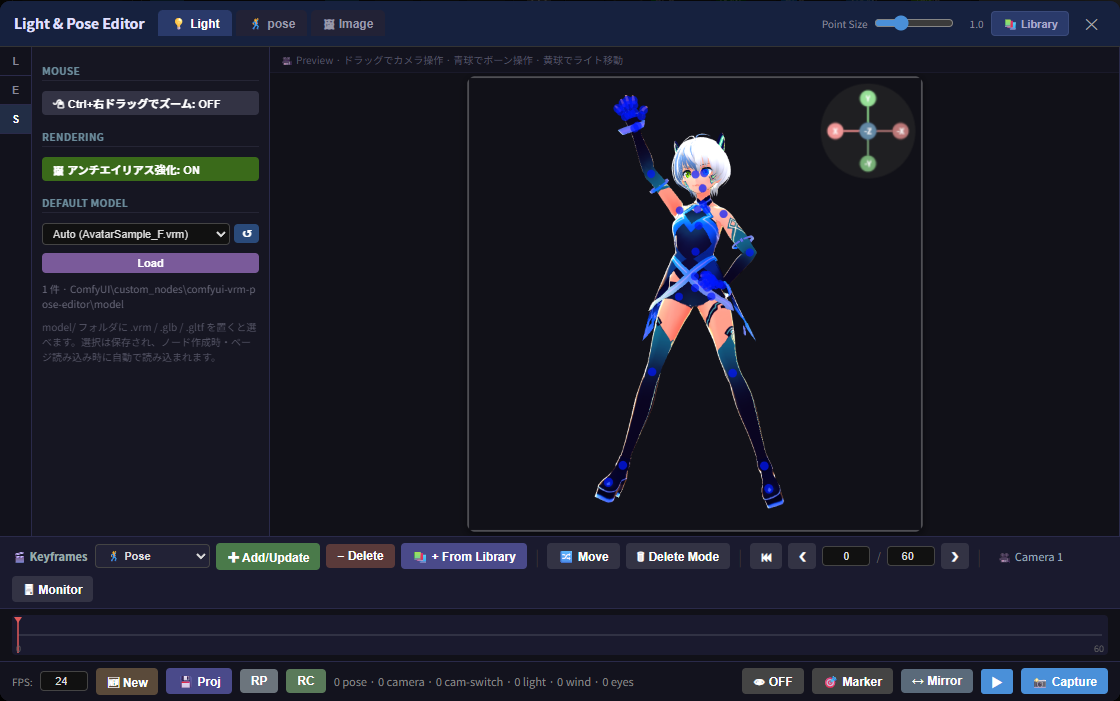
Task: Click the raised hand bone control point
Action: pyautogui.click(x=631, y=109)
